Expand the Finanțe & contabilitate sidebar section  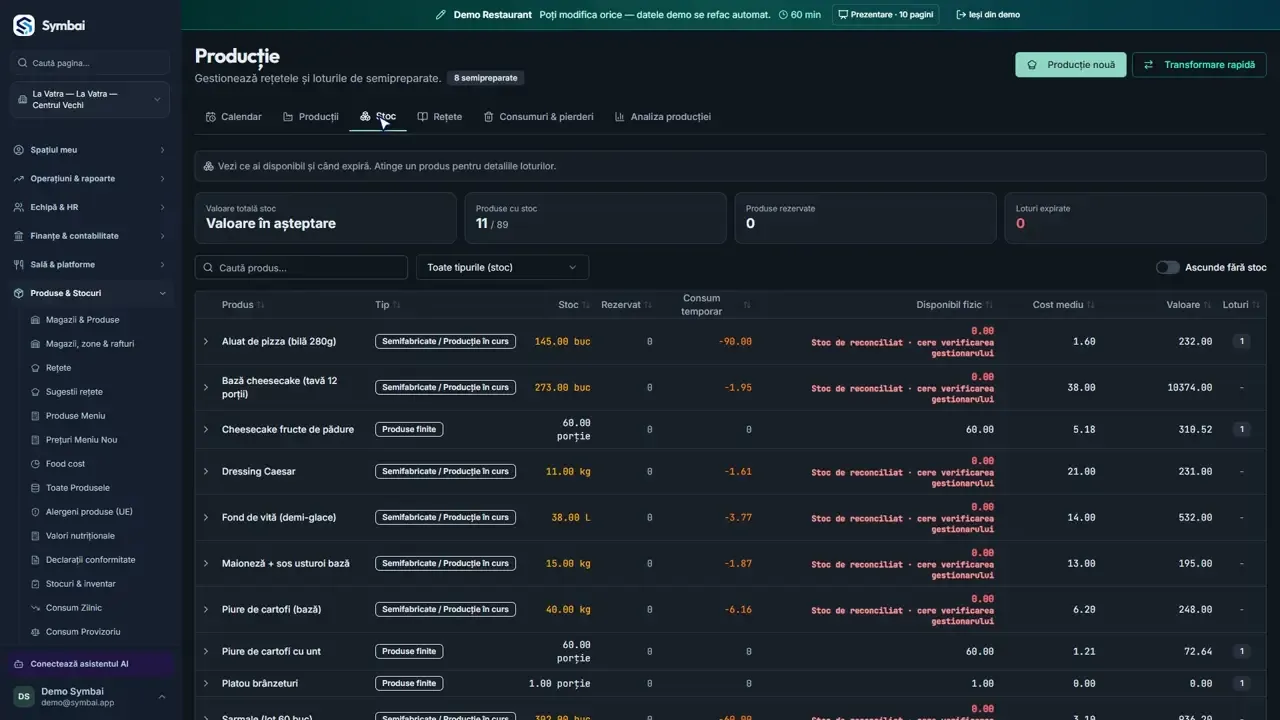(90, 236)
